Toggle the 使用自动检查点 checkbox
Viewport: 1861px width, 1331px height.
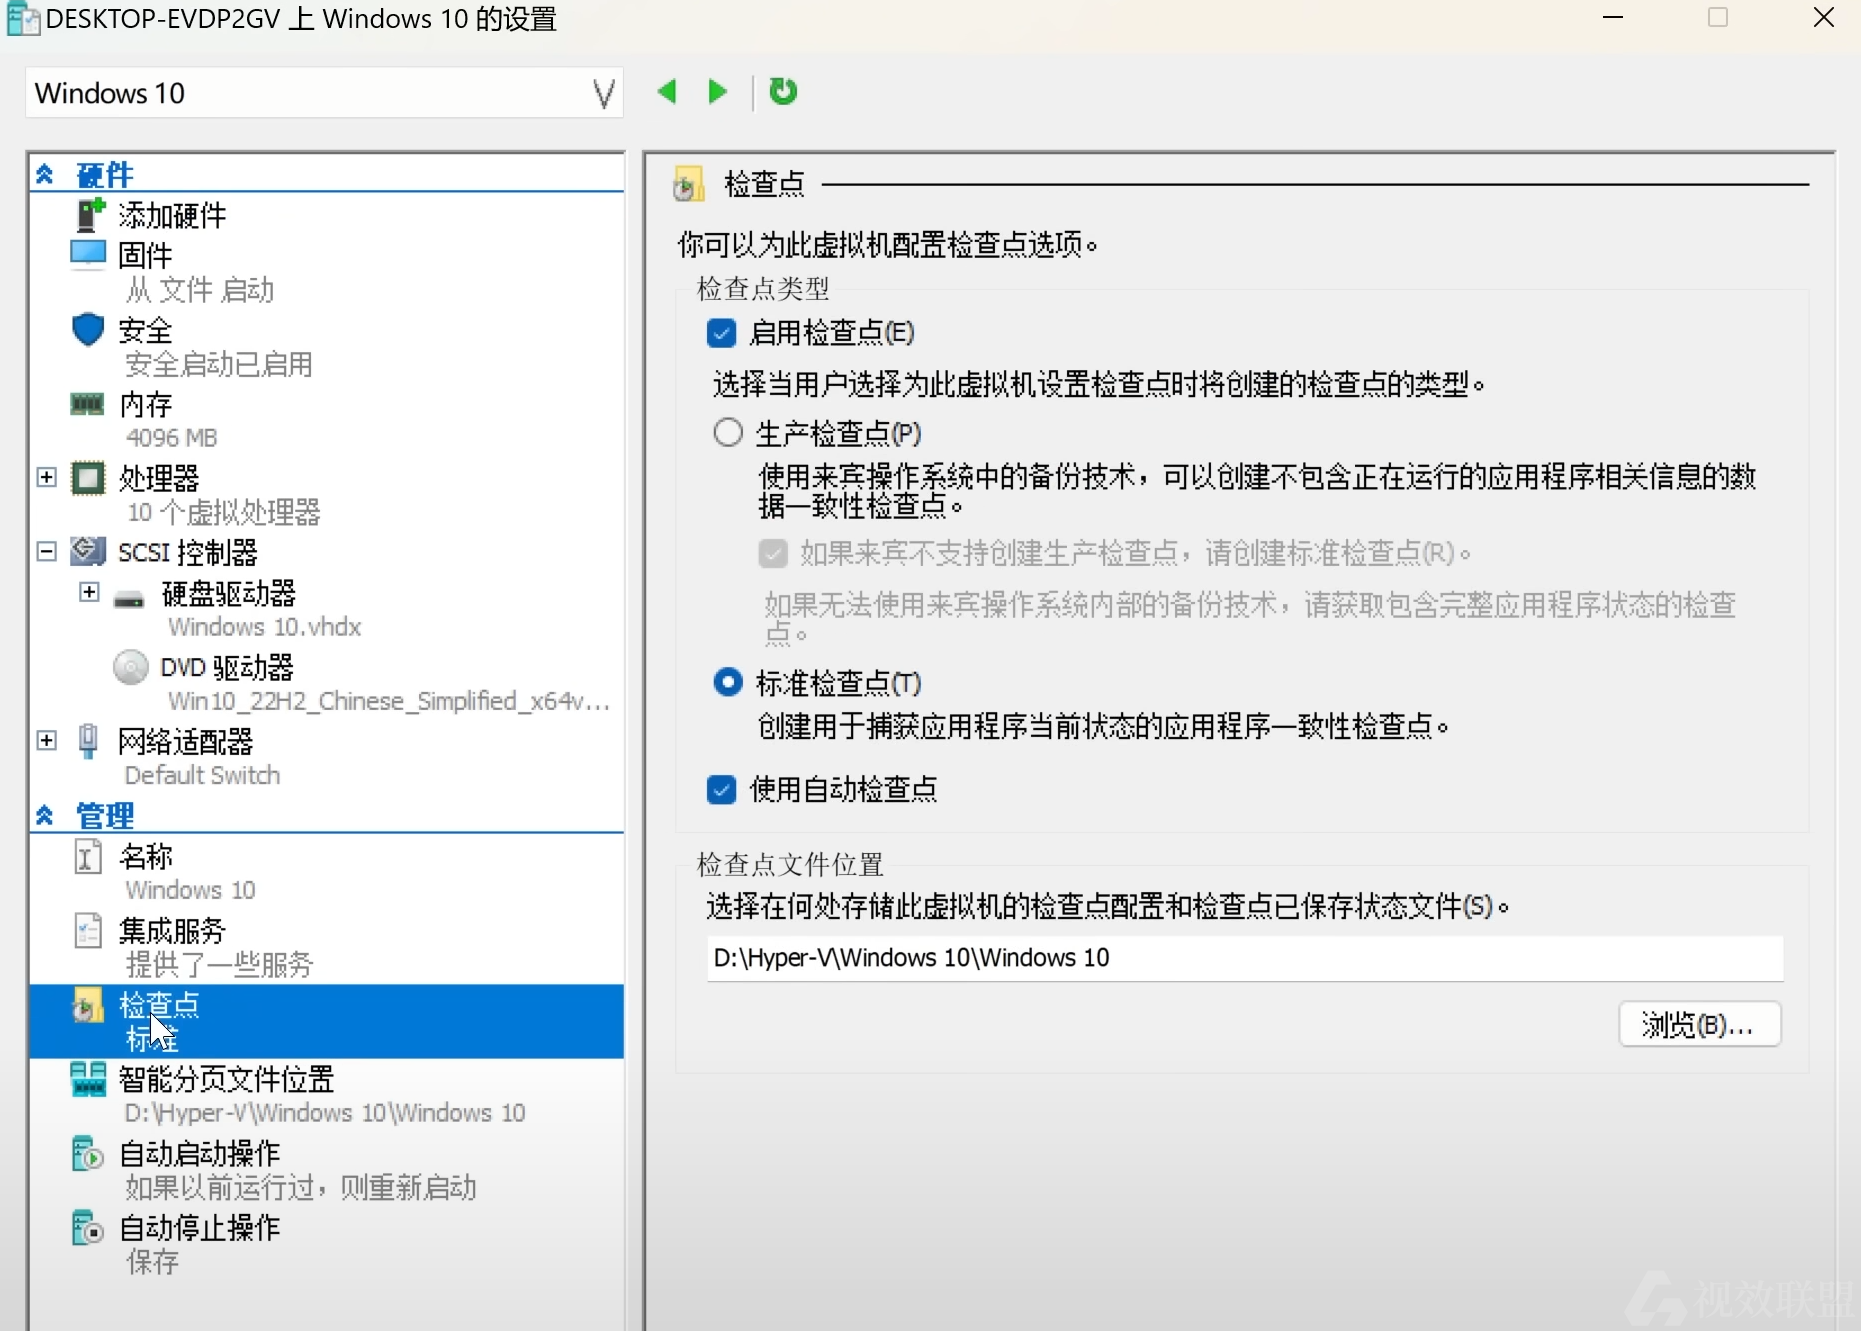[721, 790]
